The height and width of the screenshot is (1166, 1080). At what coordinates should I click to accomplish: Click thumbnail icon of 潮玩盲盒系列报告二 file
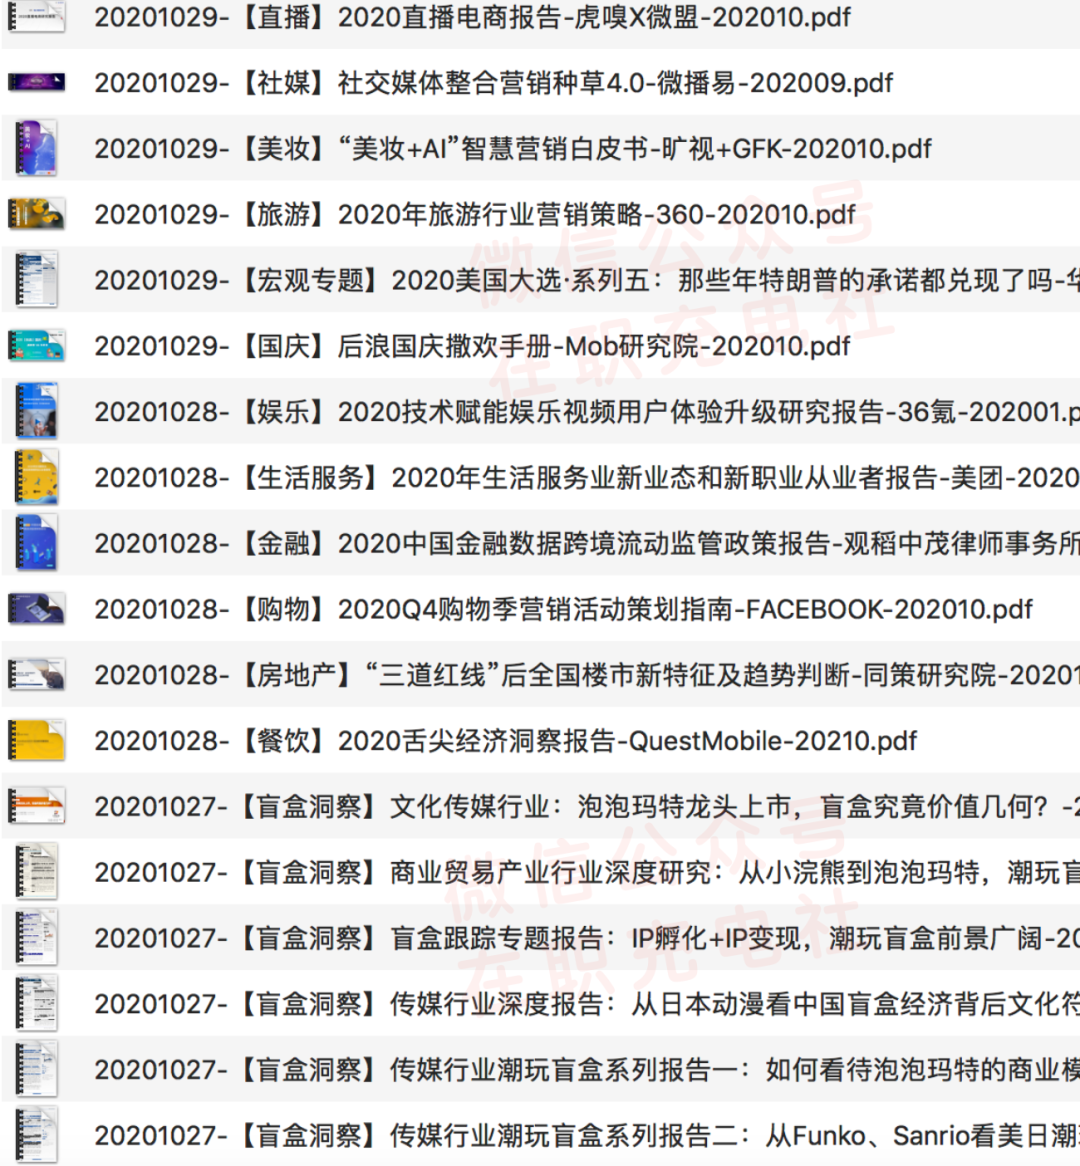(36, 1135)
